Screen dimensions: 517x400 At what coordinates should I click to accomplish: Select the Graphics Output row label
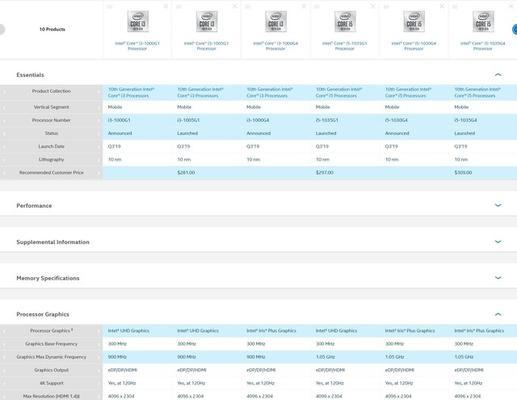point(51,370)
